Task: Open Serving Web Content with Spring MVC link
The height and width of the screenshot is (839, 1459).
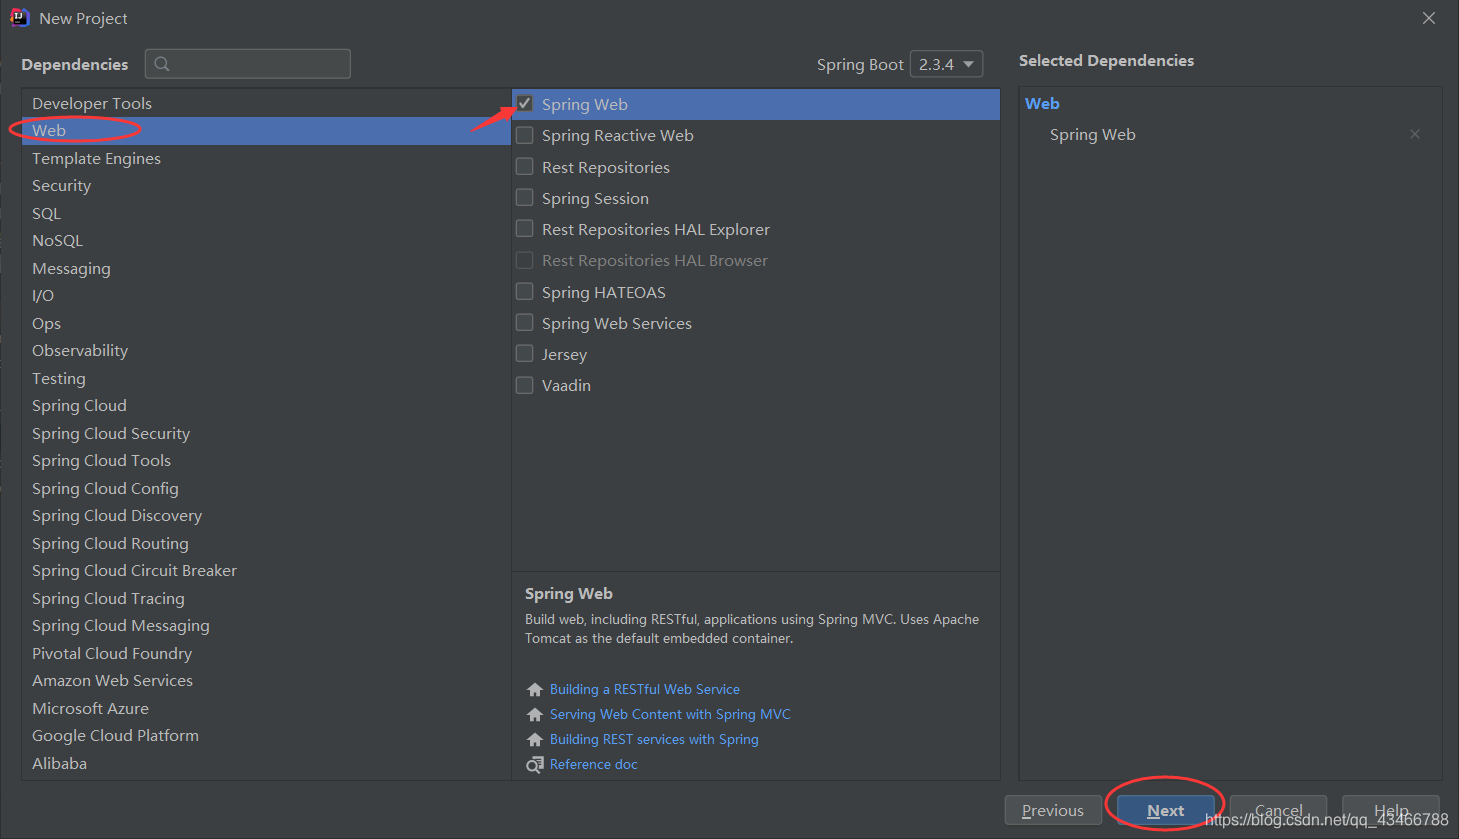Action: (670, 714)
